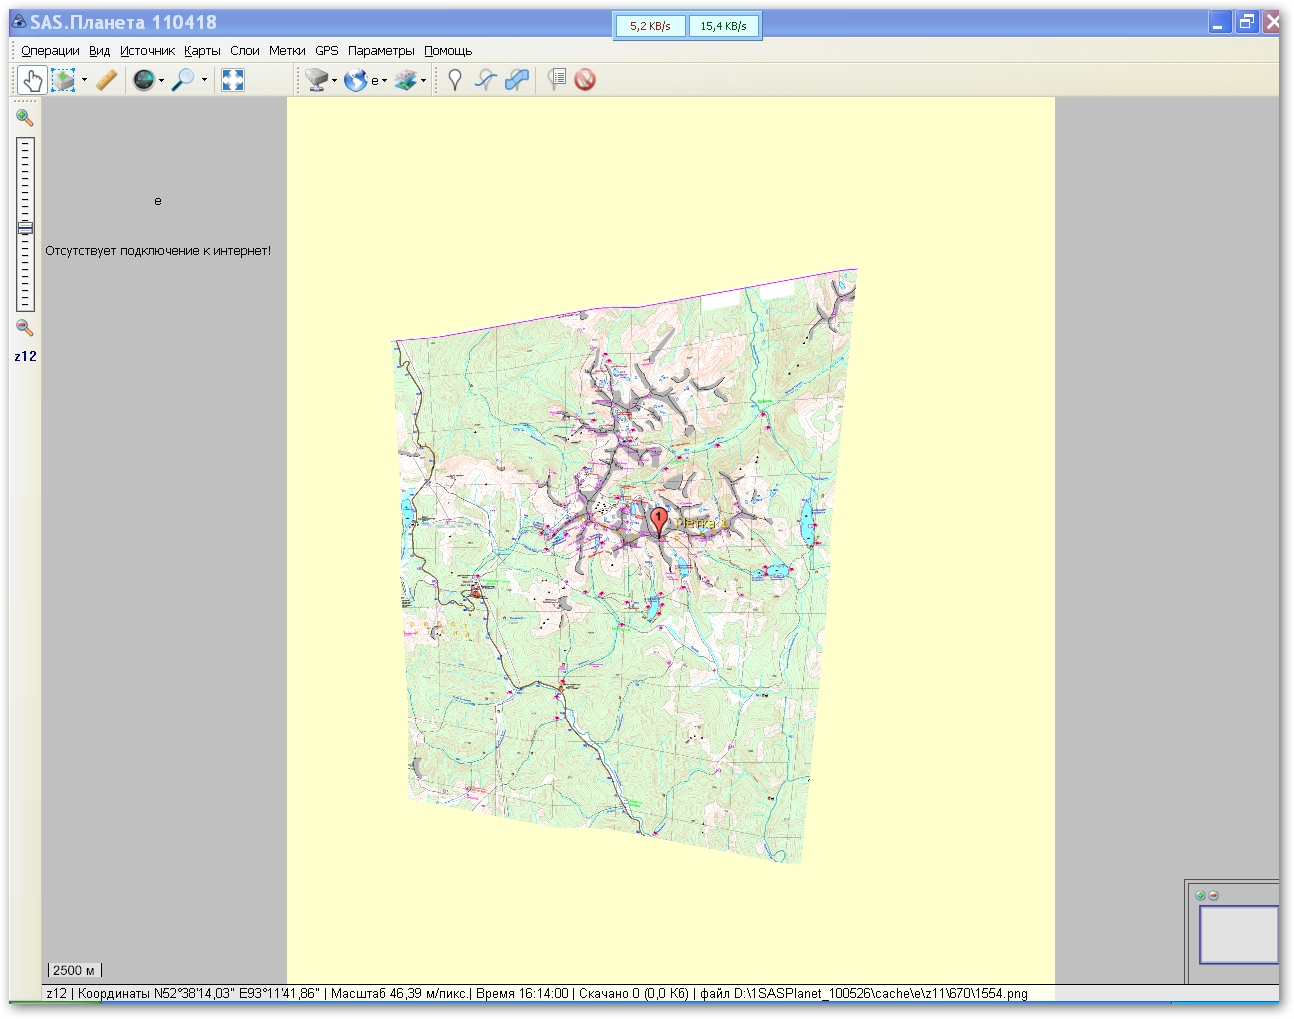Screen dimensions: 1294x1019
Task: Click the zoom out magnifier below slider
Action: click(25, 328)
